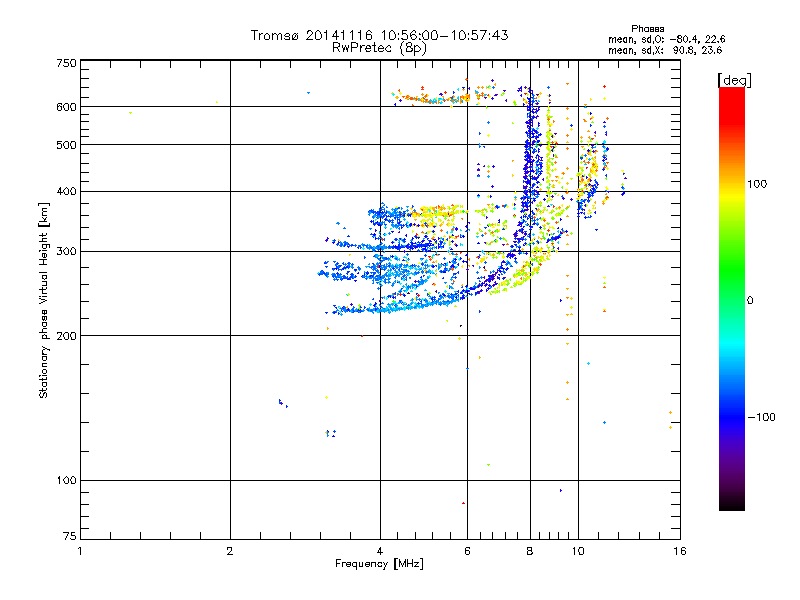Click the 'mean, sd,X: 90.8, 23.6' line
The height and width of the screenshot is (600, 800).
(665, 50)
